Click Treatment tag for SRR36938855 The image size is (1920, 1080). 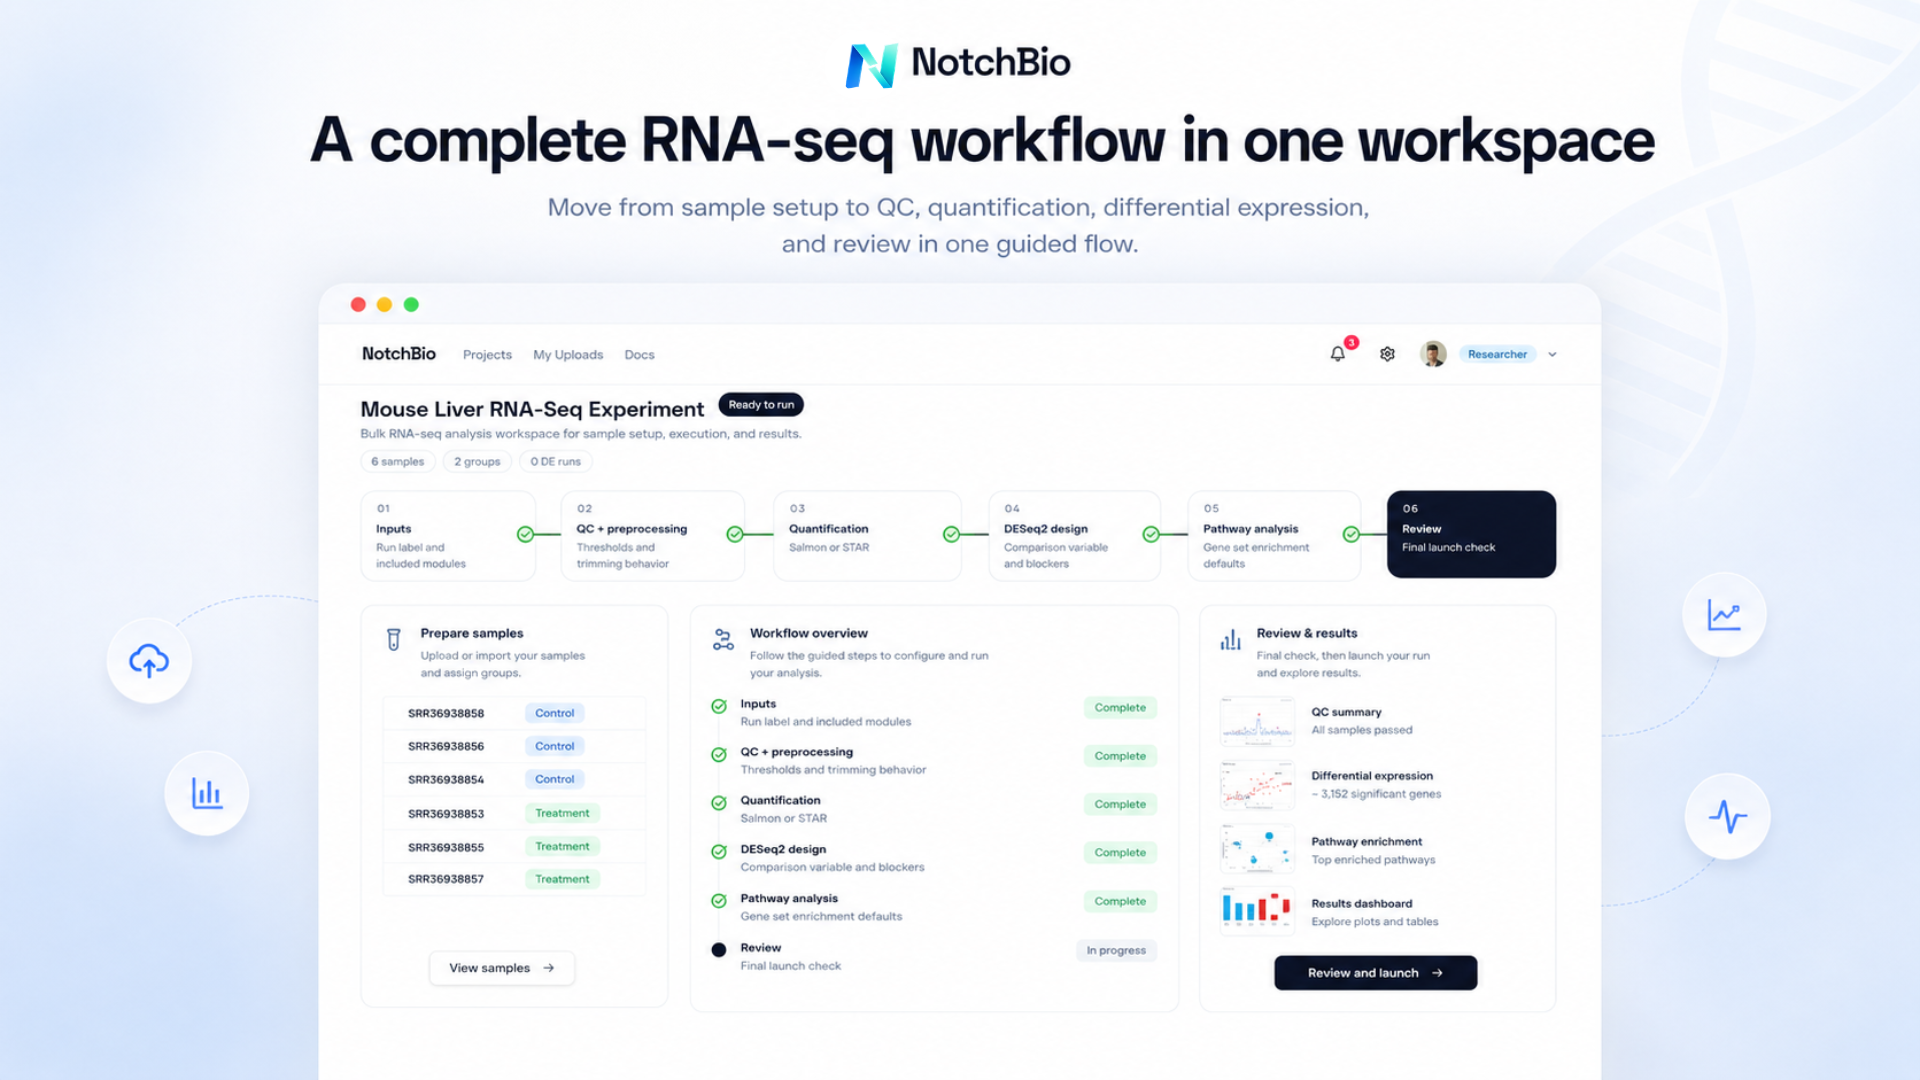point(562,846)
